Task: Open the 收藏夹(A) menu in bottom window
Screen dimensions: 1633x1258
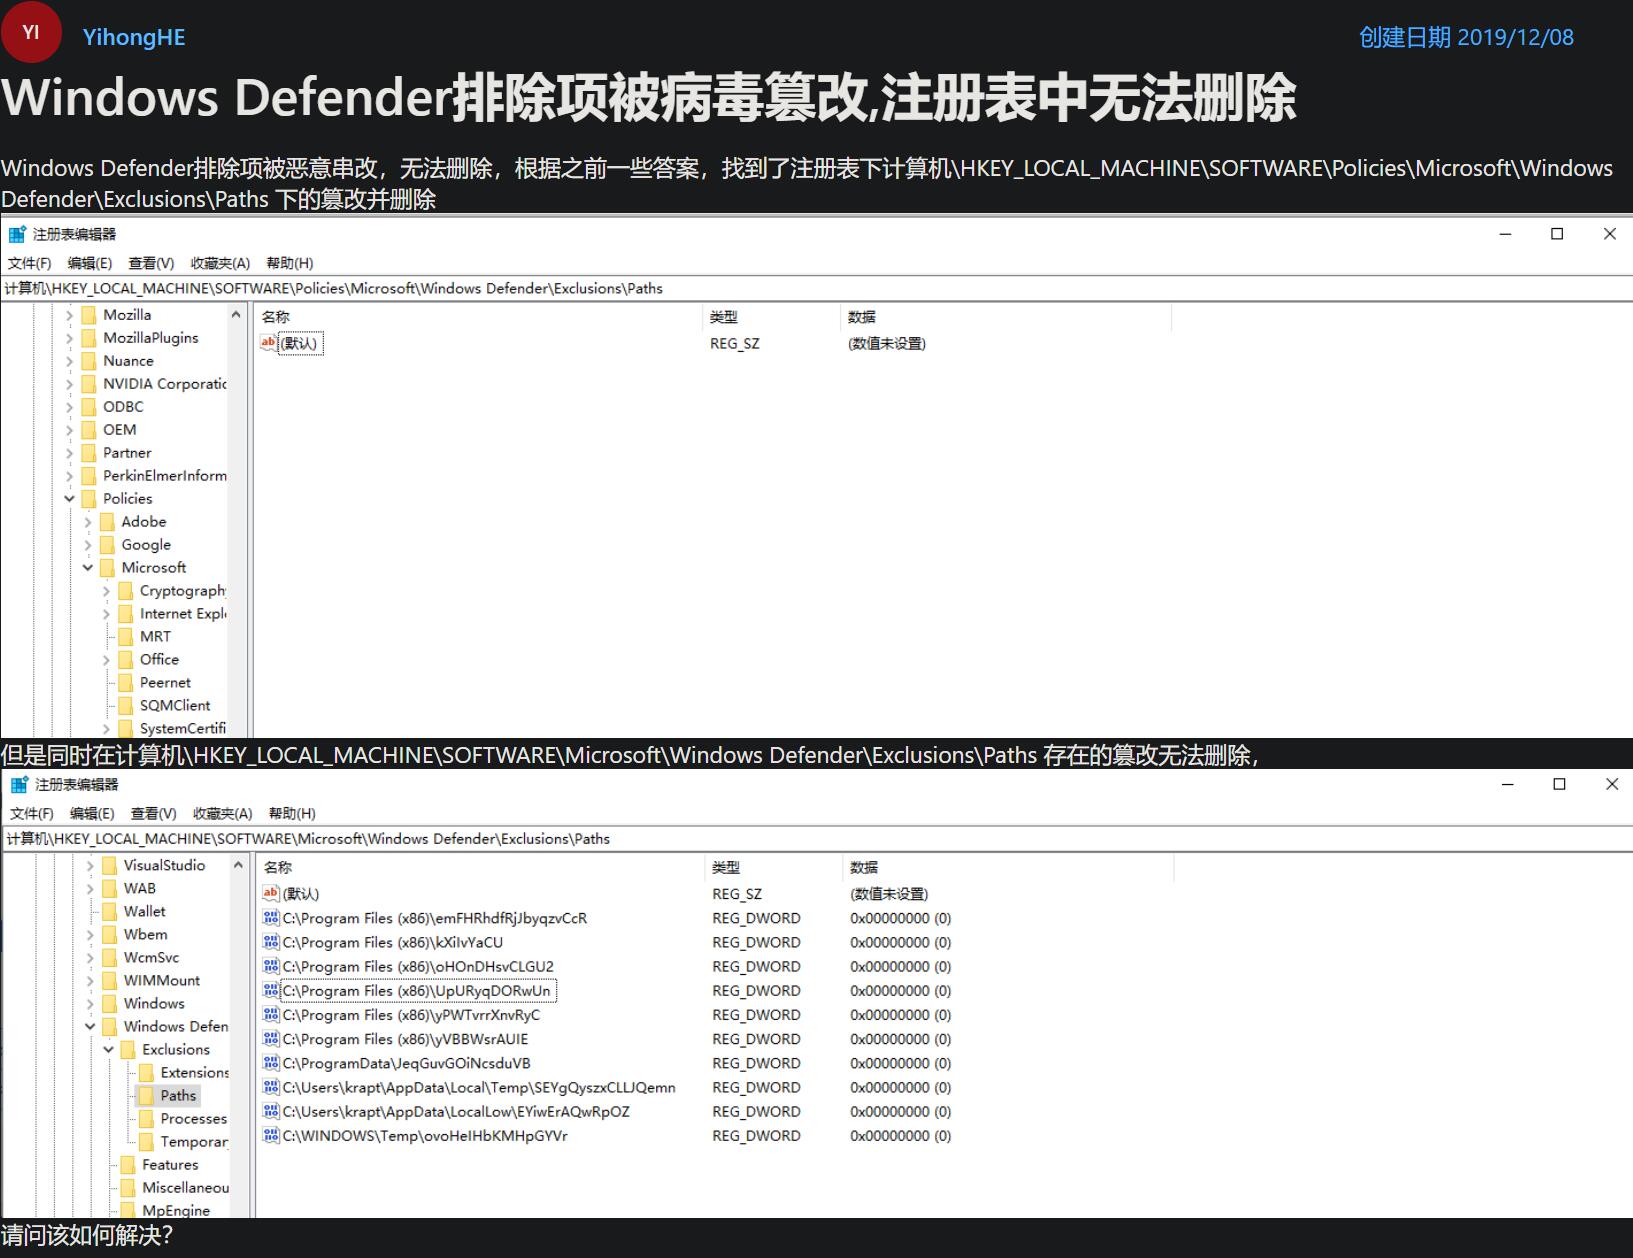Action: coord(222,814)
